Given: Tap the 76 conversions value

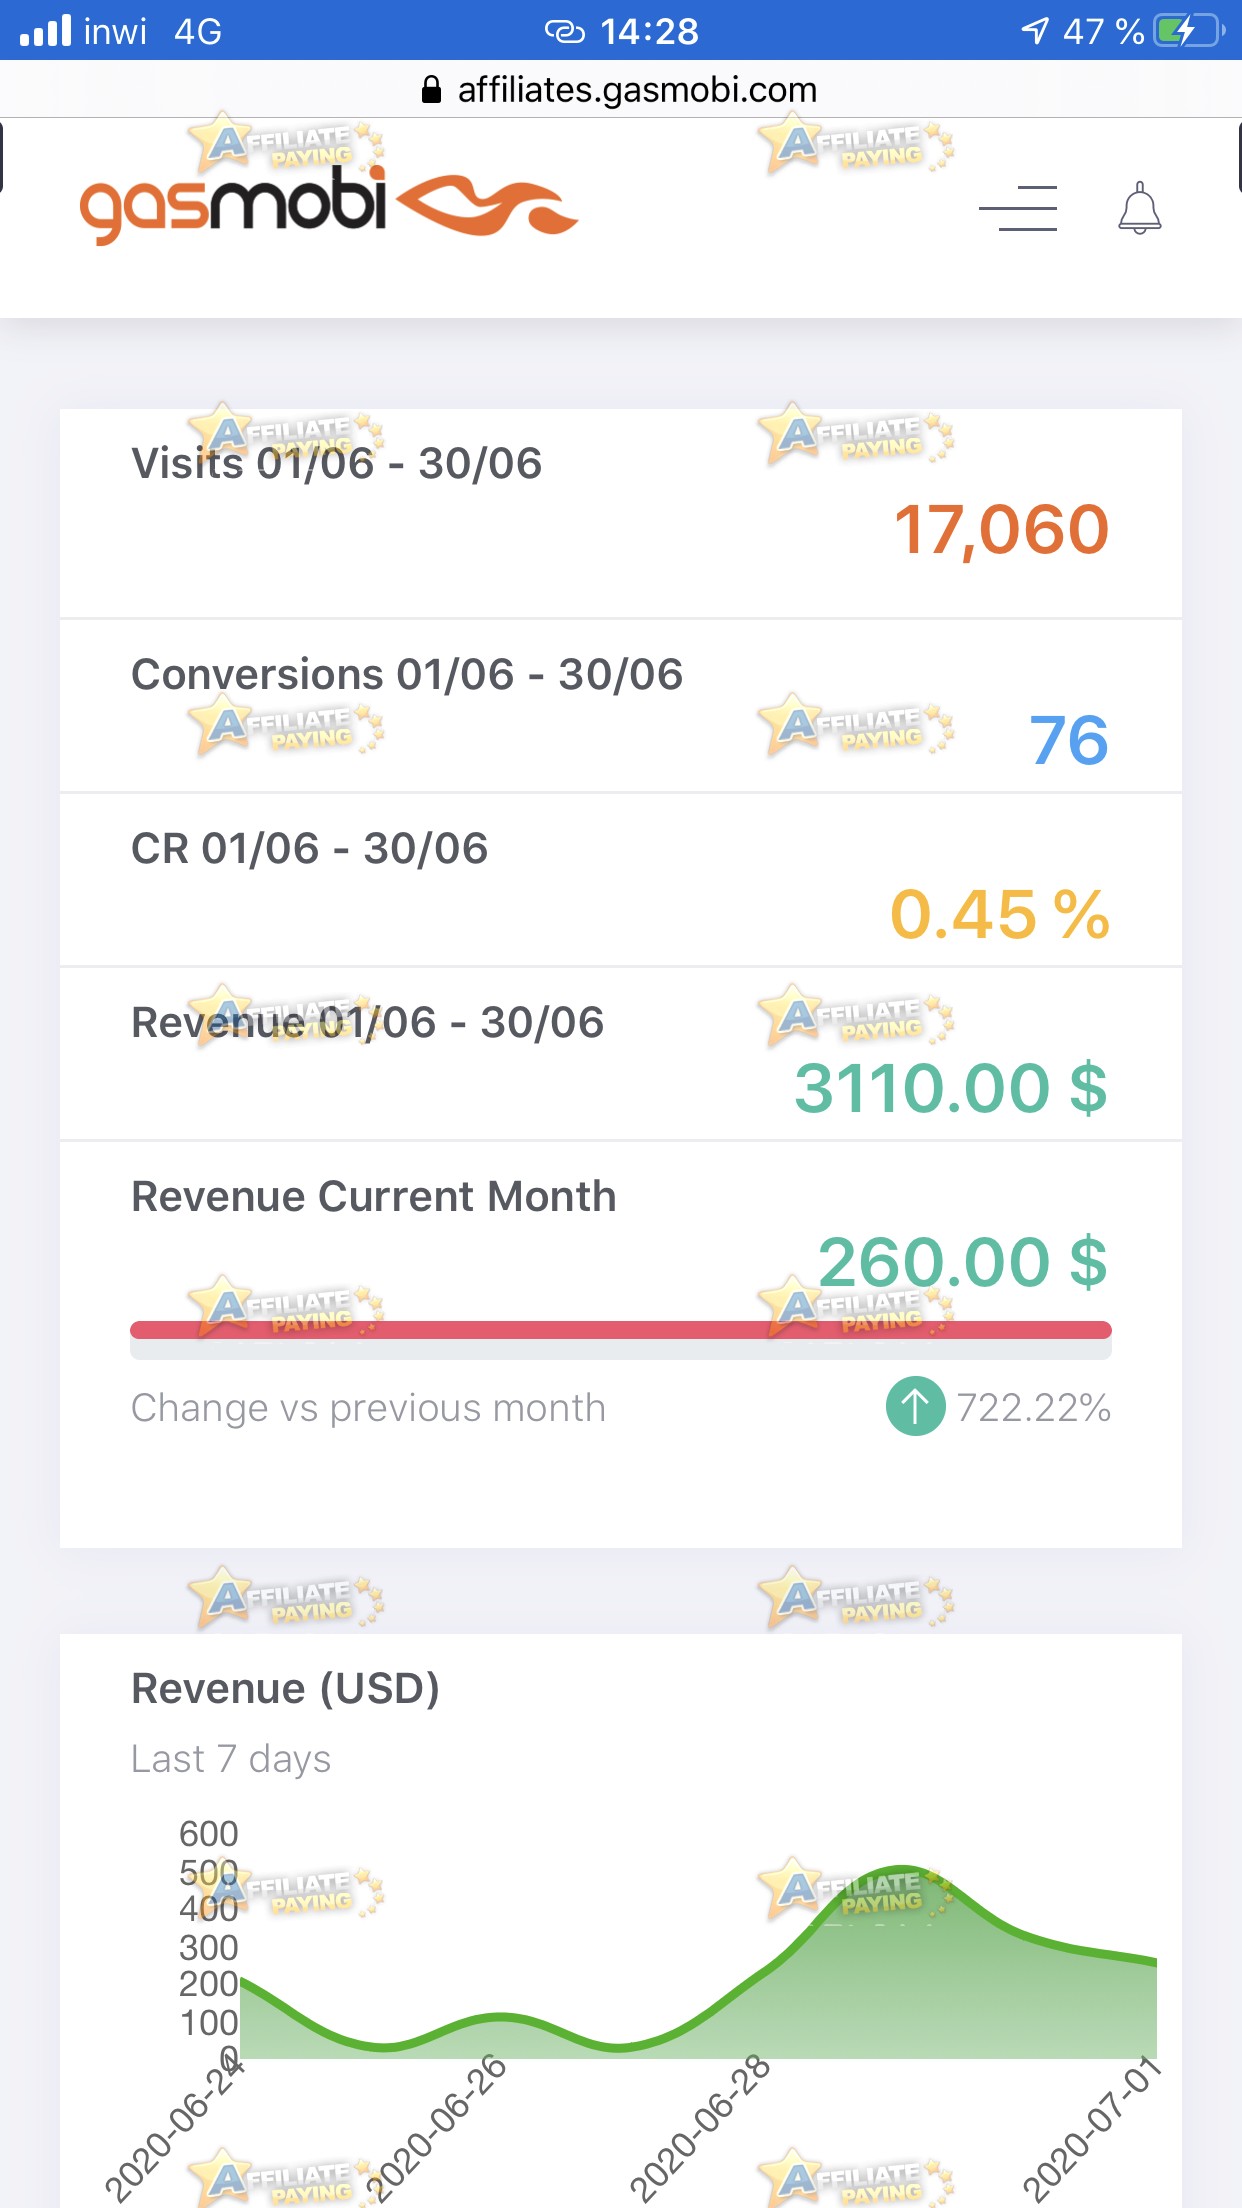Looking at the screenshot, I should point(1069,741).
